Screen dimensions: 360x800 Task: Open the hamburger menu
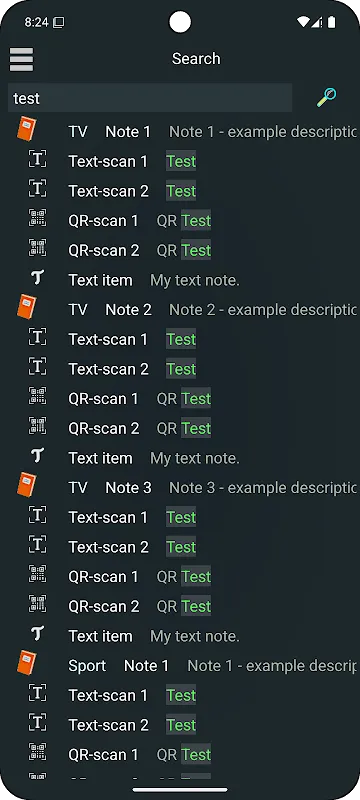click(x=21, y=59)
